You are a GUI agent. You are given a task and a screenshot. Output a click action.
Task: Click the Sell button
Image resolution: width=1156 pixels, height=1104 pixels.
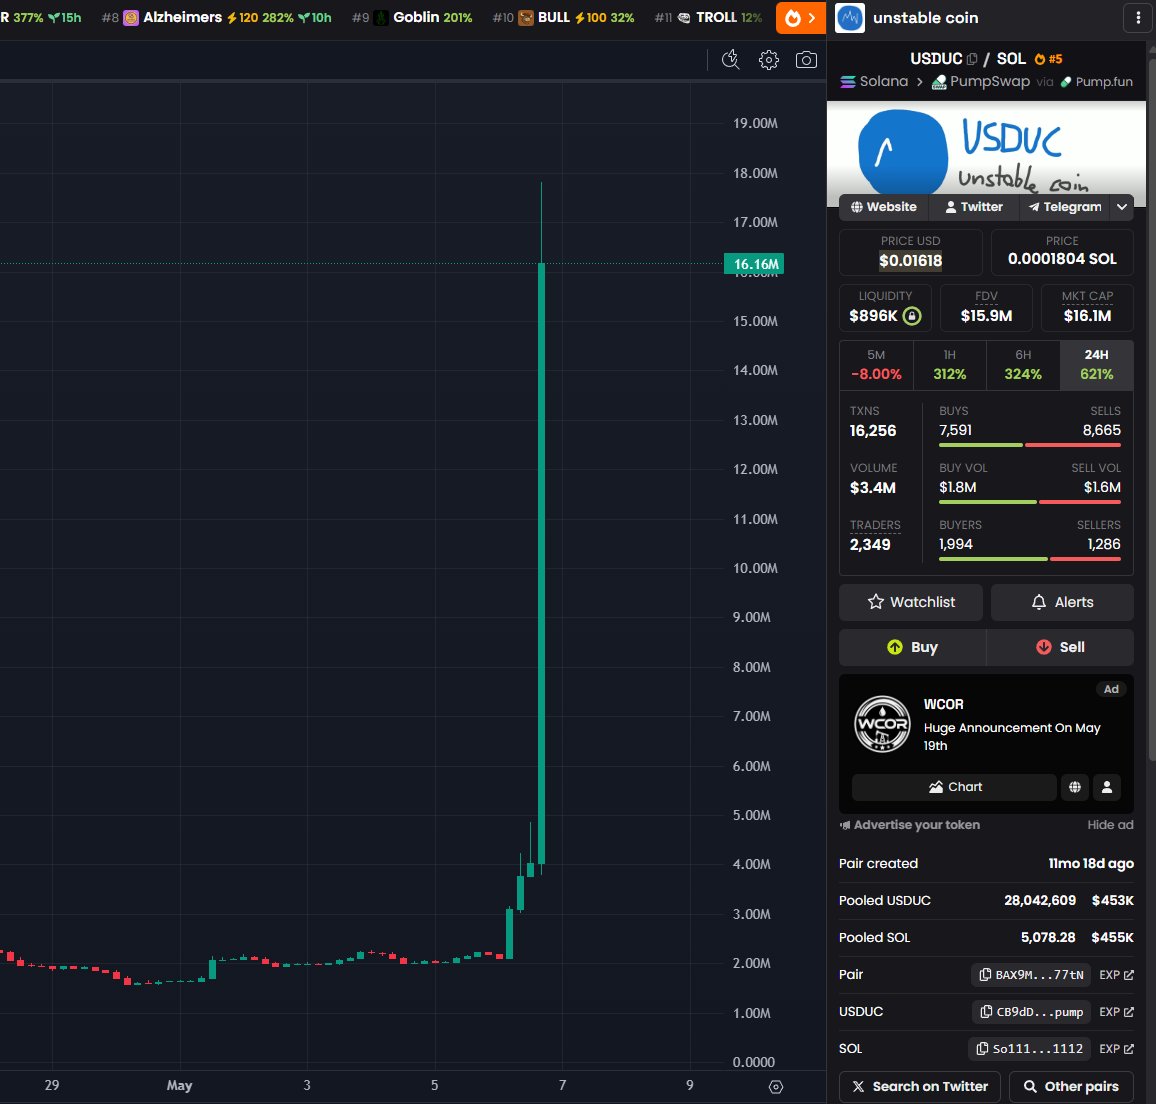1060,648
